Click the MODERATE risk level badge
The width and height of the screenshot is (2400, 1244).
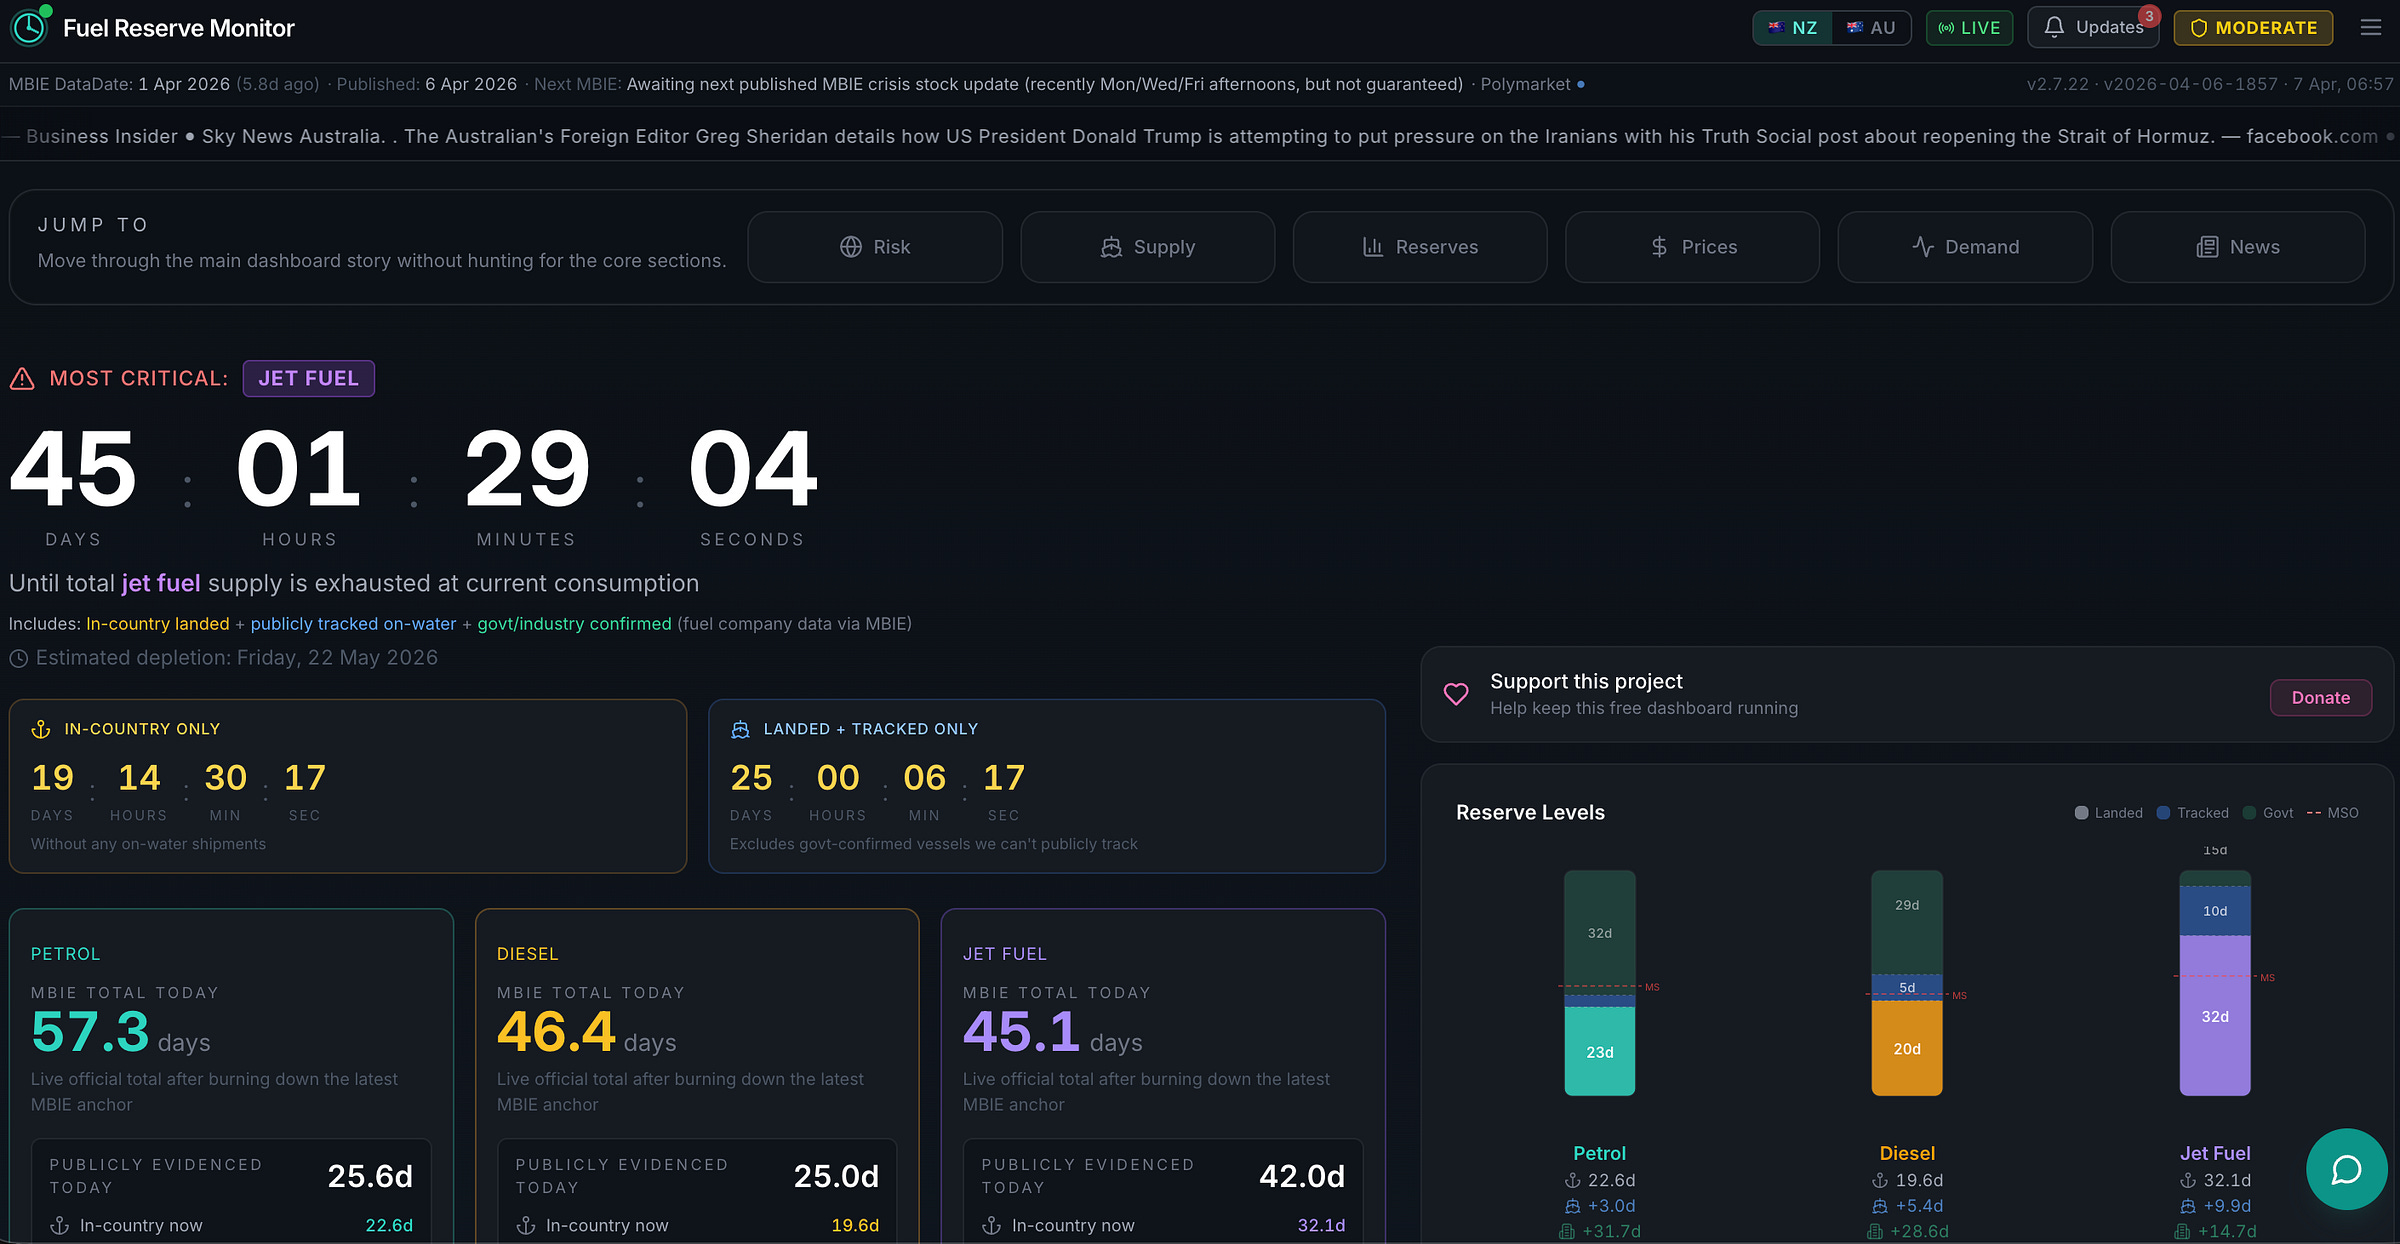pos(2253,28)
